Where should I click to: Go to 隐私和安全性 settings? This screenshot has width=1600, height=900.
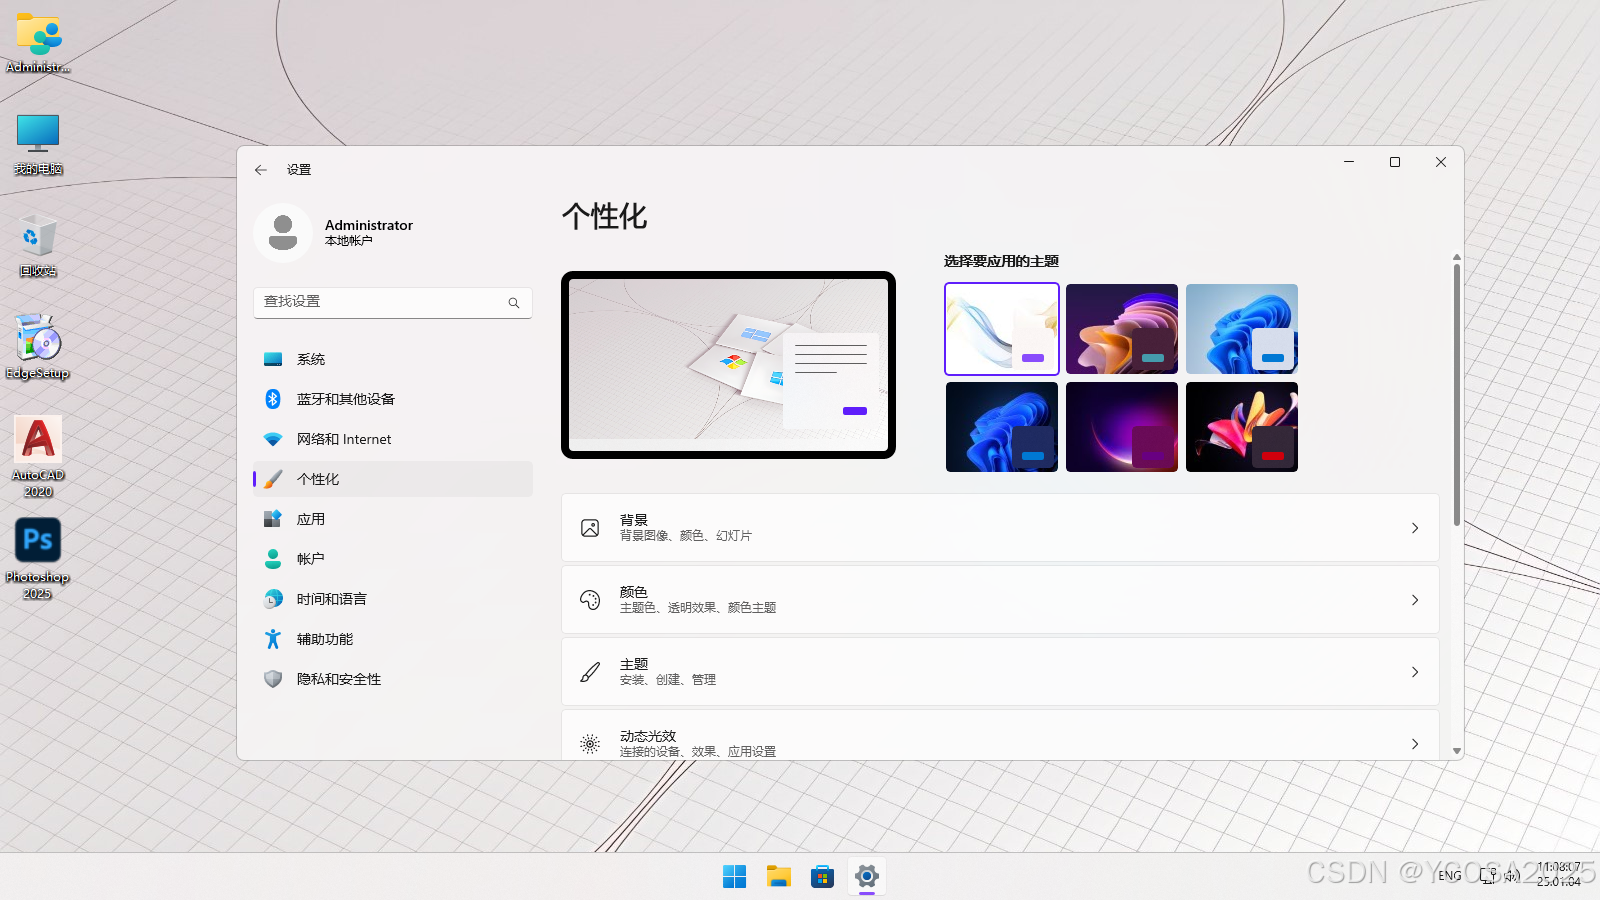pyautogui.click(x=393, y=679)
